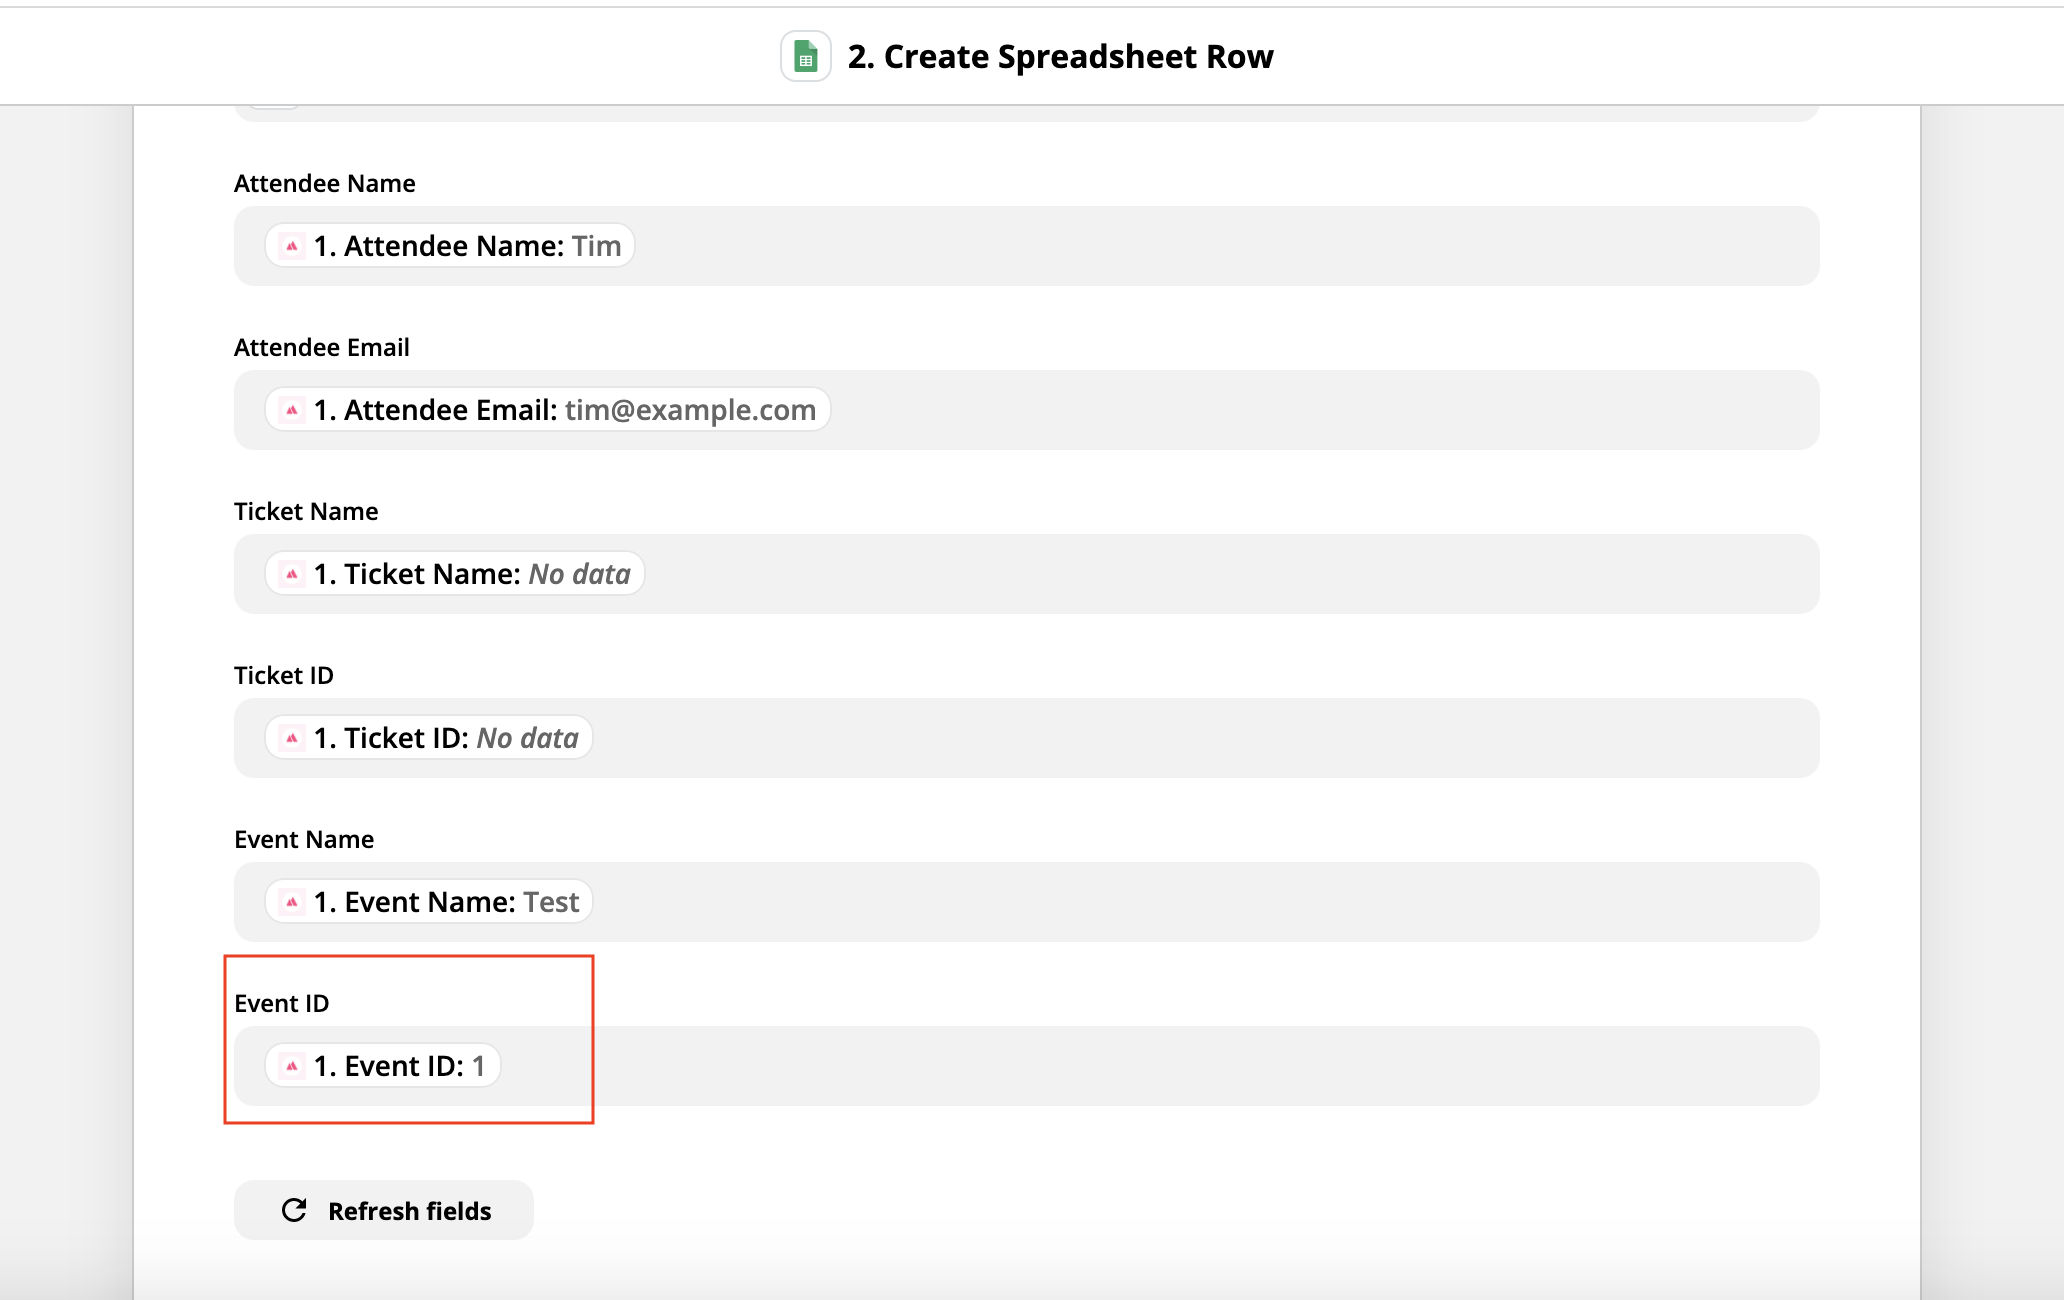Click the refresh arrow icon
The height and width of the screenshot is (1300, 2064).
coord(294,1210)
